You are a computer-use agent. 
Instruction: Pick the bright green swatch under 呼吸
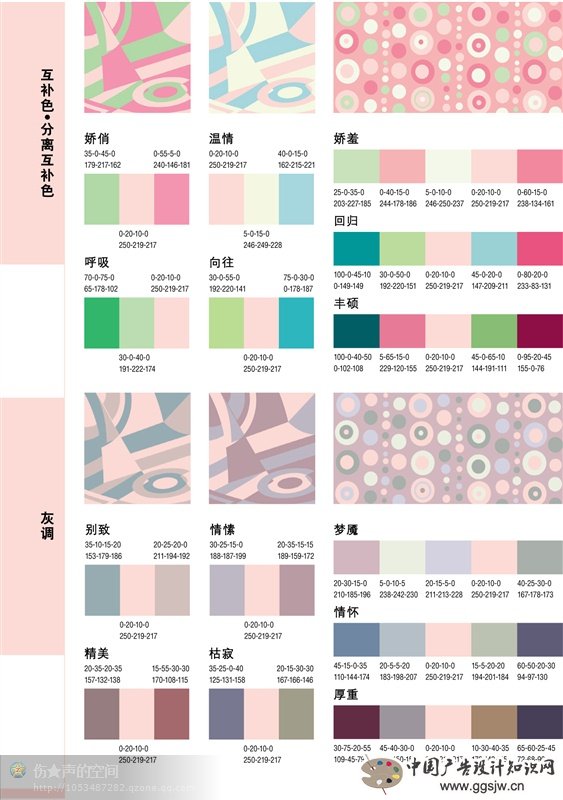click(x=102, y=323)
